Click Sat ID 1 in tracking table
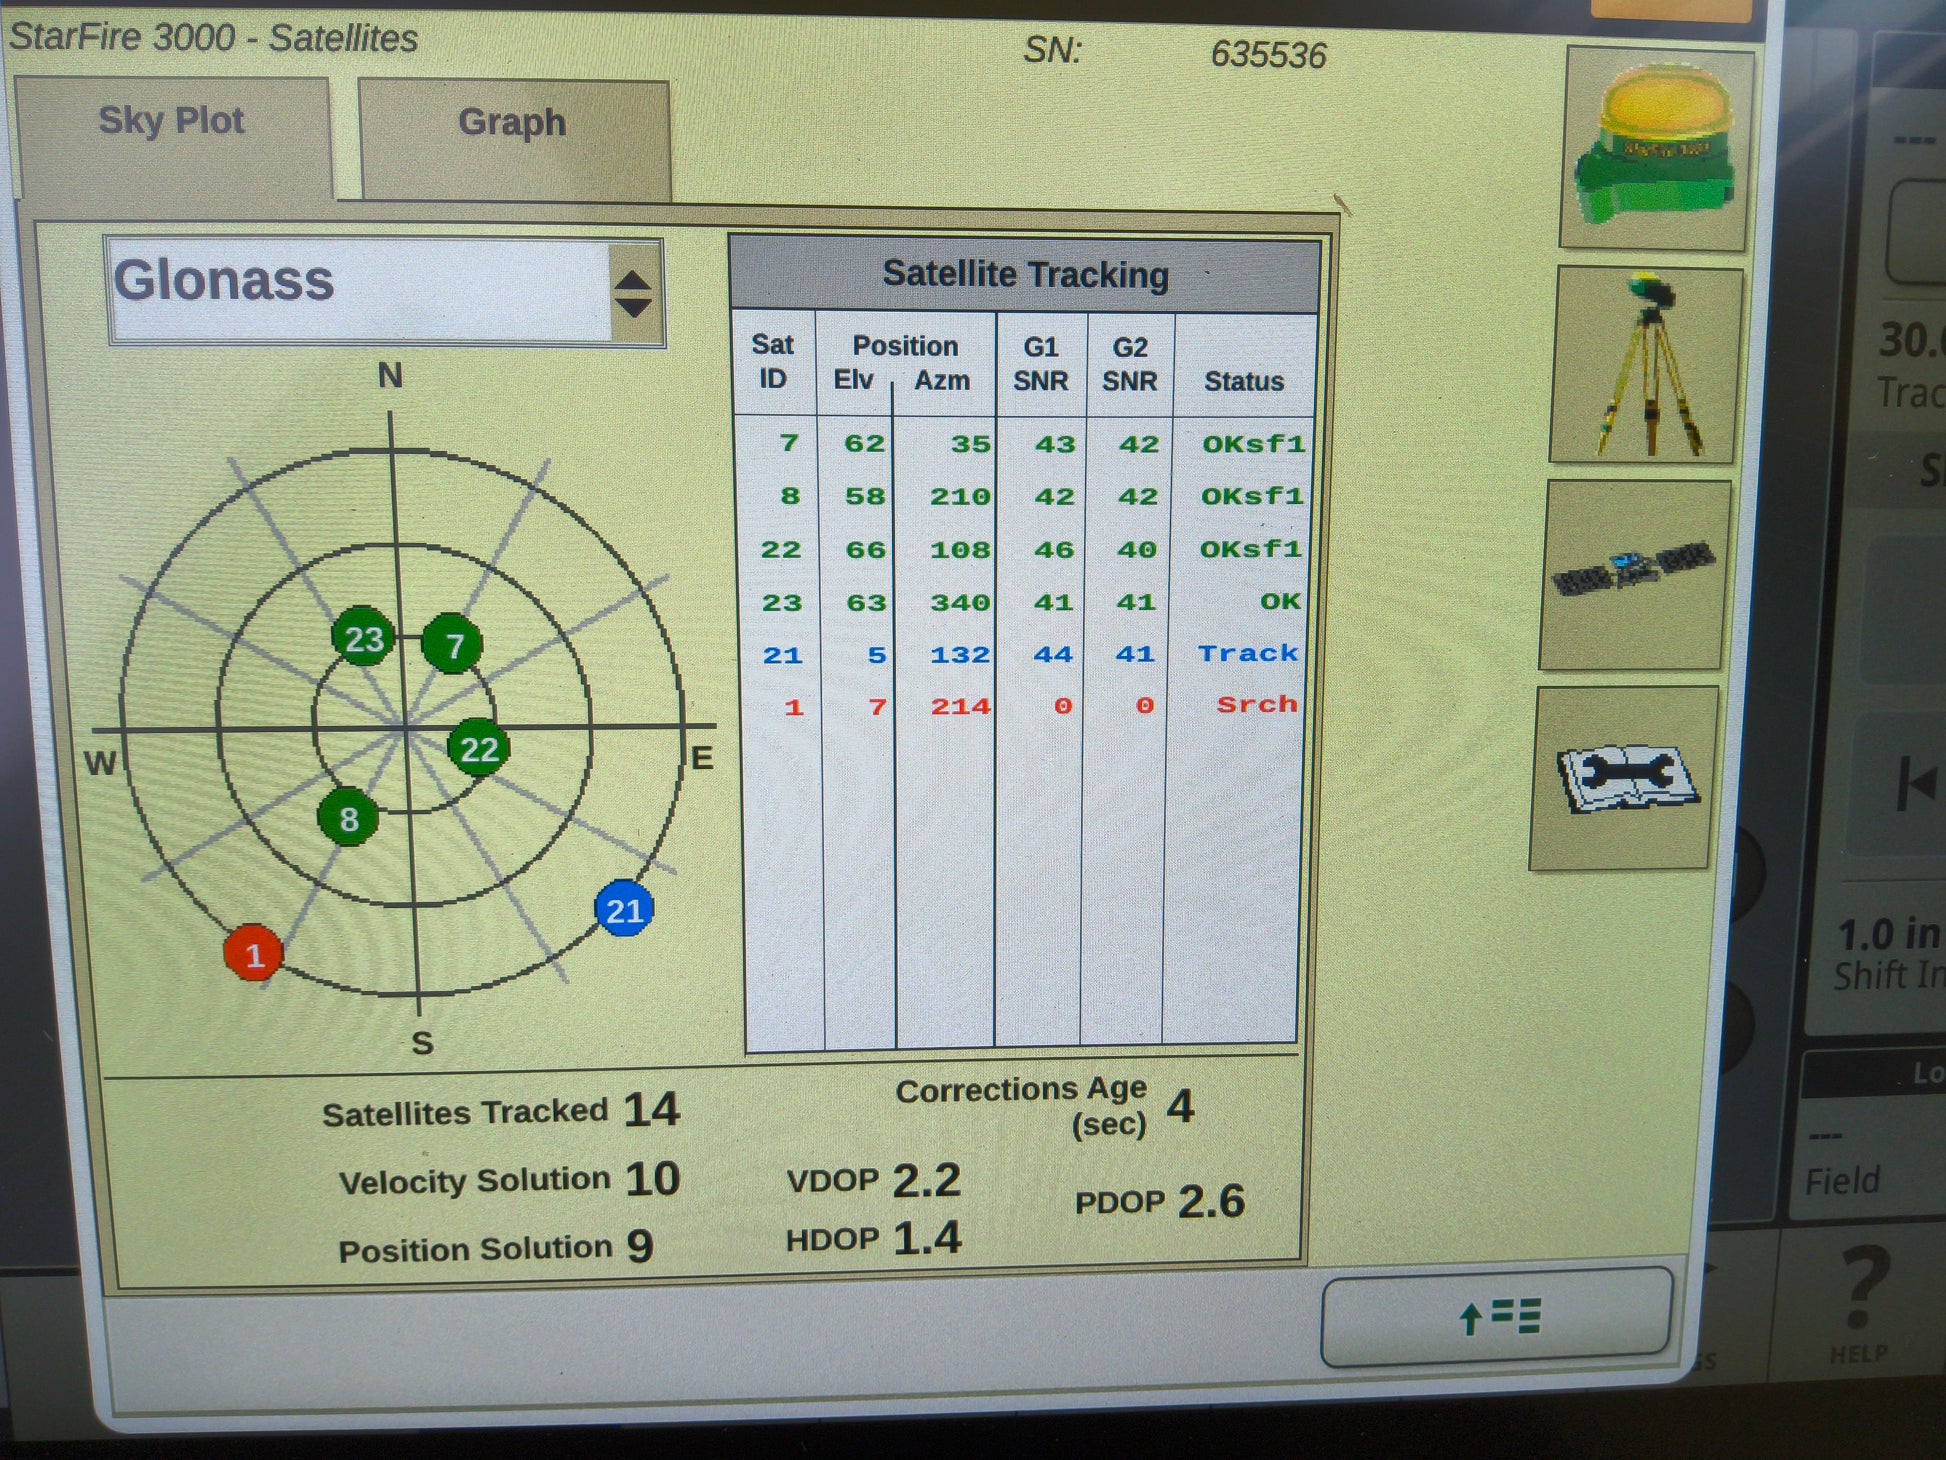This screenshot has height=1460, width=1946. tap(794, 708)
